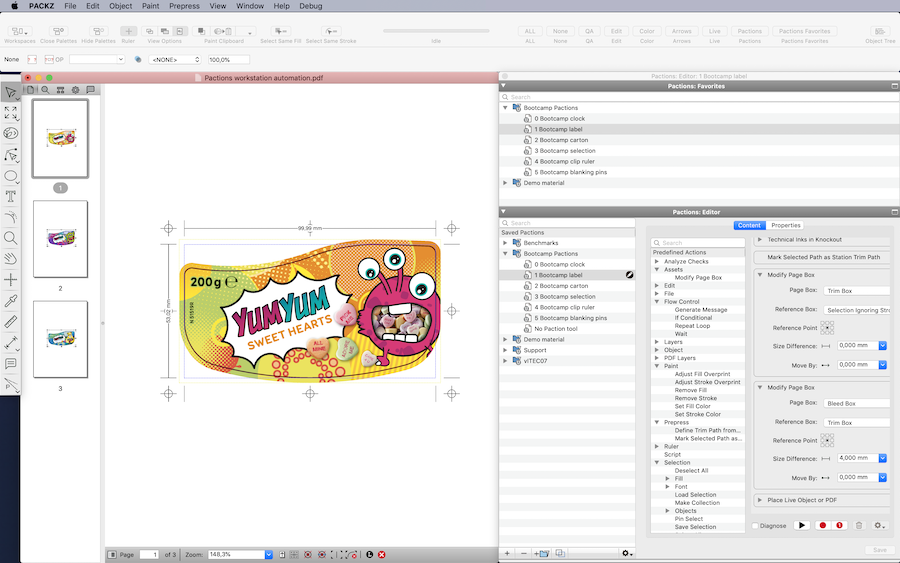The width and height of the screenshot is (900, 563).
Task: Select the Text tool in the left toolbox
Action: [11, 197]
